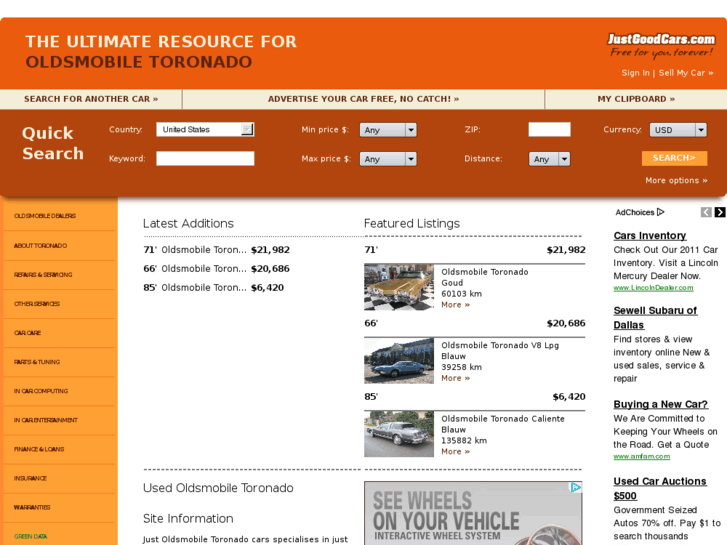
Task: Click the orange SEARCH button
Action: [675, 158]
